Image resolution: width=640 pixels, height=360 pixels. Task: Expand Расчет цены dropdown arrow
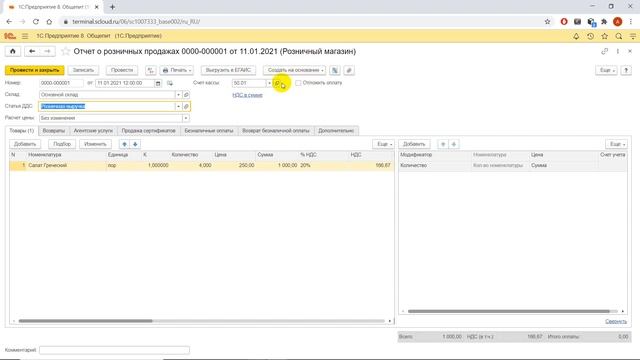pyautogui.click(x=186, y=118)
